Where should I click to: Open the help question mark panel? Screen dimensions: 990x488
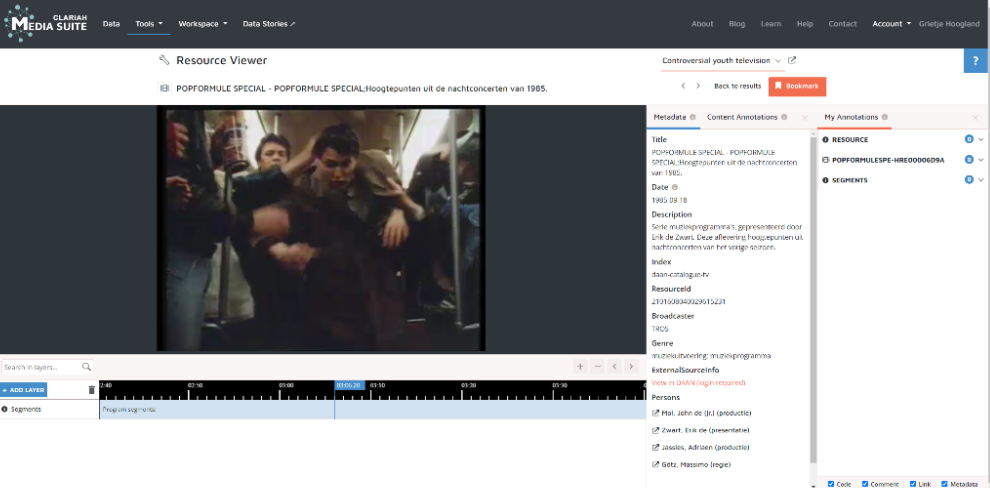[976, 60]
